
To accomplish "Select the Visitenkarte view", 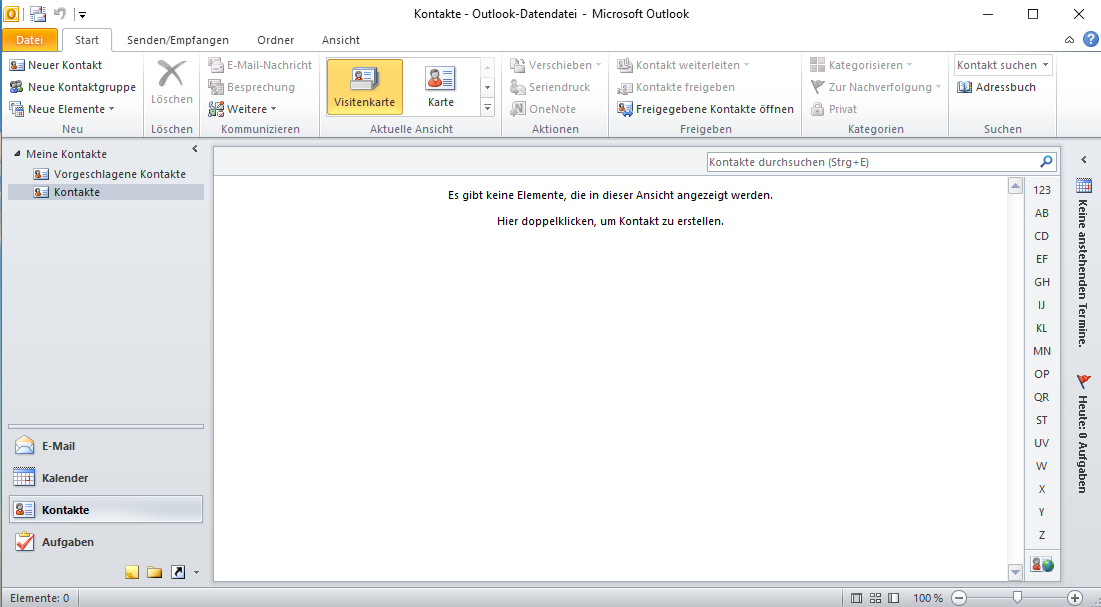I will pos(364,86).
